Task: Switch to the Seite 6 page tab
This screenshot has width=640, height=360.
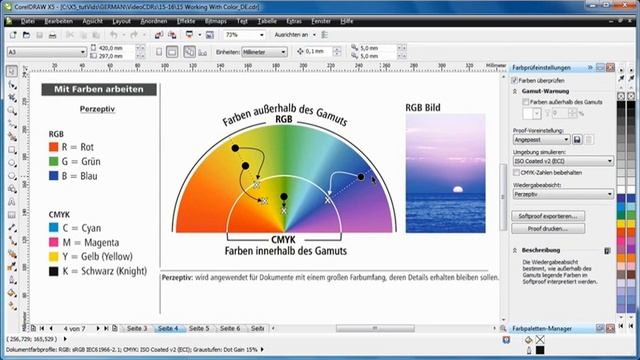Action: point(230,329)
